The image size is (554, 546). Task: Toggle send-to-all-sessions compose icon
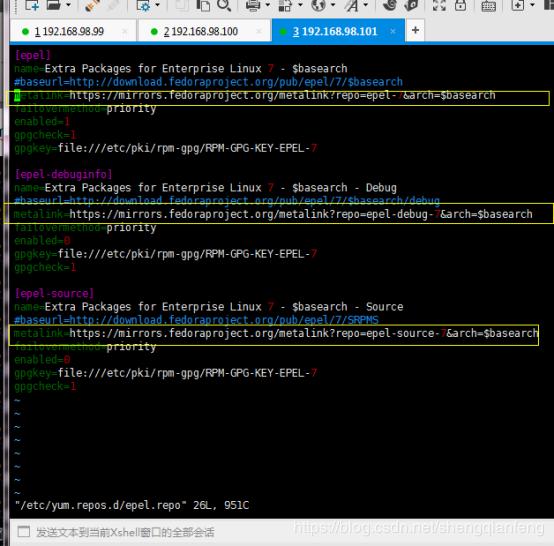[24, 532]
